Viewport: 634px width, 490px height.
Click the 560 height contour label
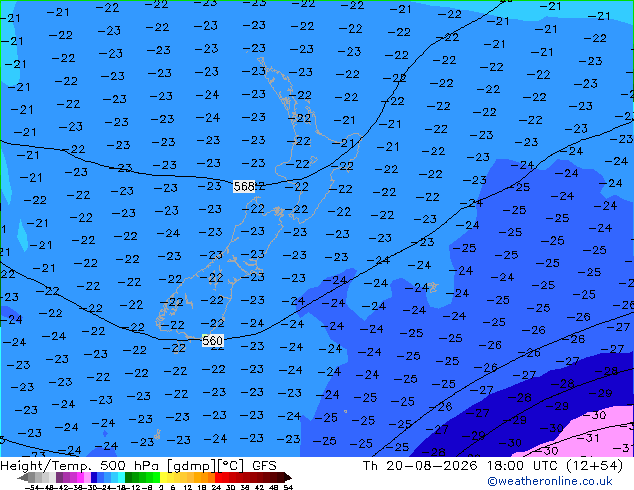tap(212, 341)
